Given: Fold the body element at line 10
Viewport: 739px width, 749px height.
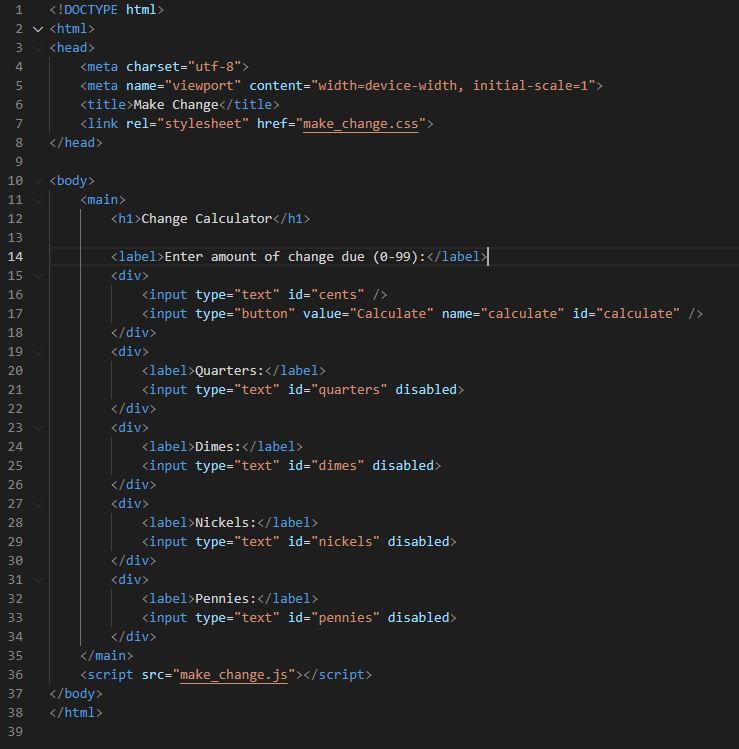Looking at the screenshot, I should point(38,181).
